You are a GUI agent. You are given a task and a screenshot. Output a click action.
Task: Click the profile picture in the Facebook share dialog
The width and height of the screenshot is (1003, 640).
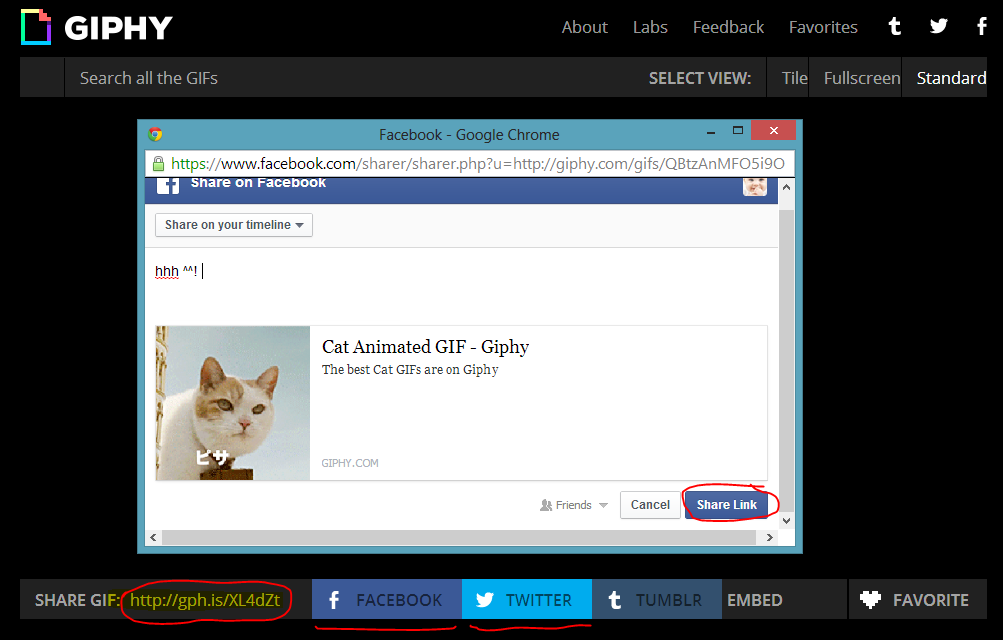[755, 187]
